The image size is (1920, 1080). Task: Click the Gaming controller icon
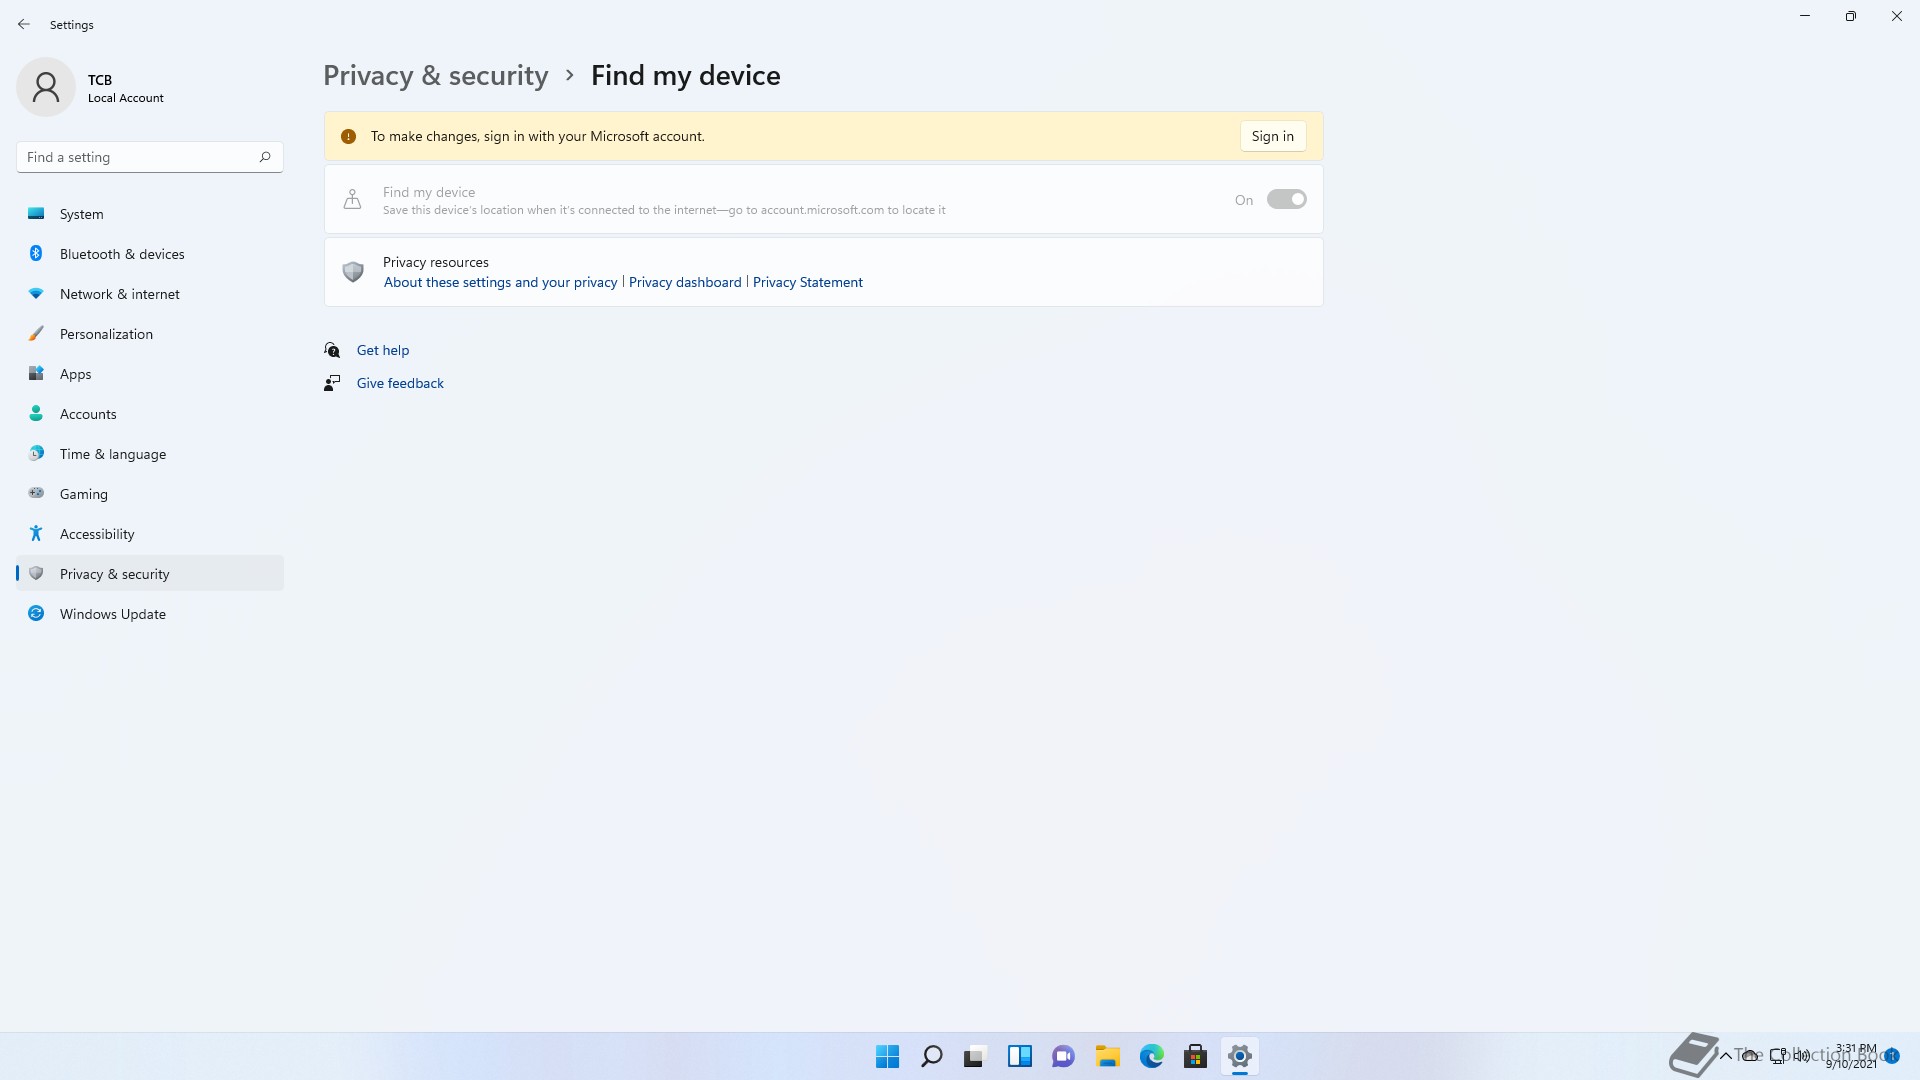(36, 493)
